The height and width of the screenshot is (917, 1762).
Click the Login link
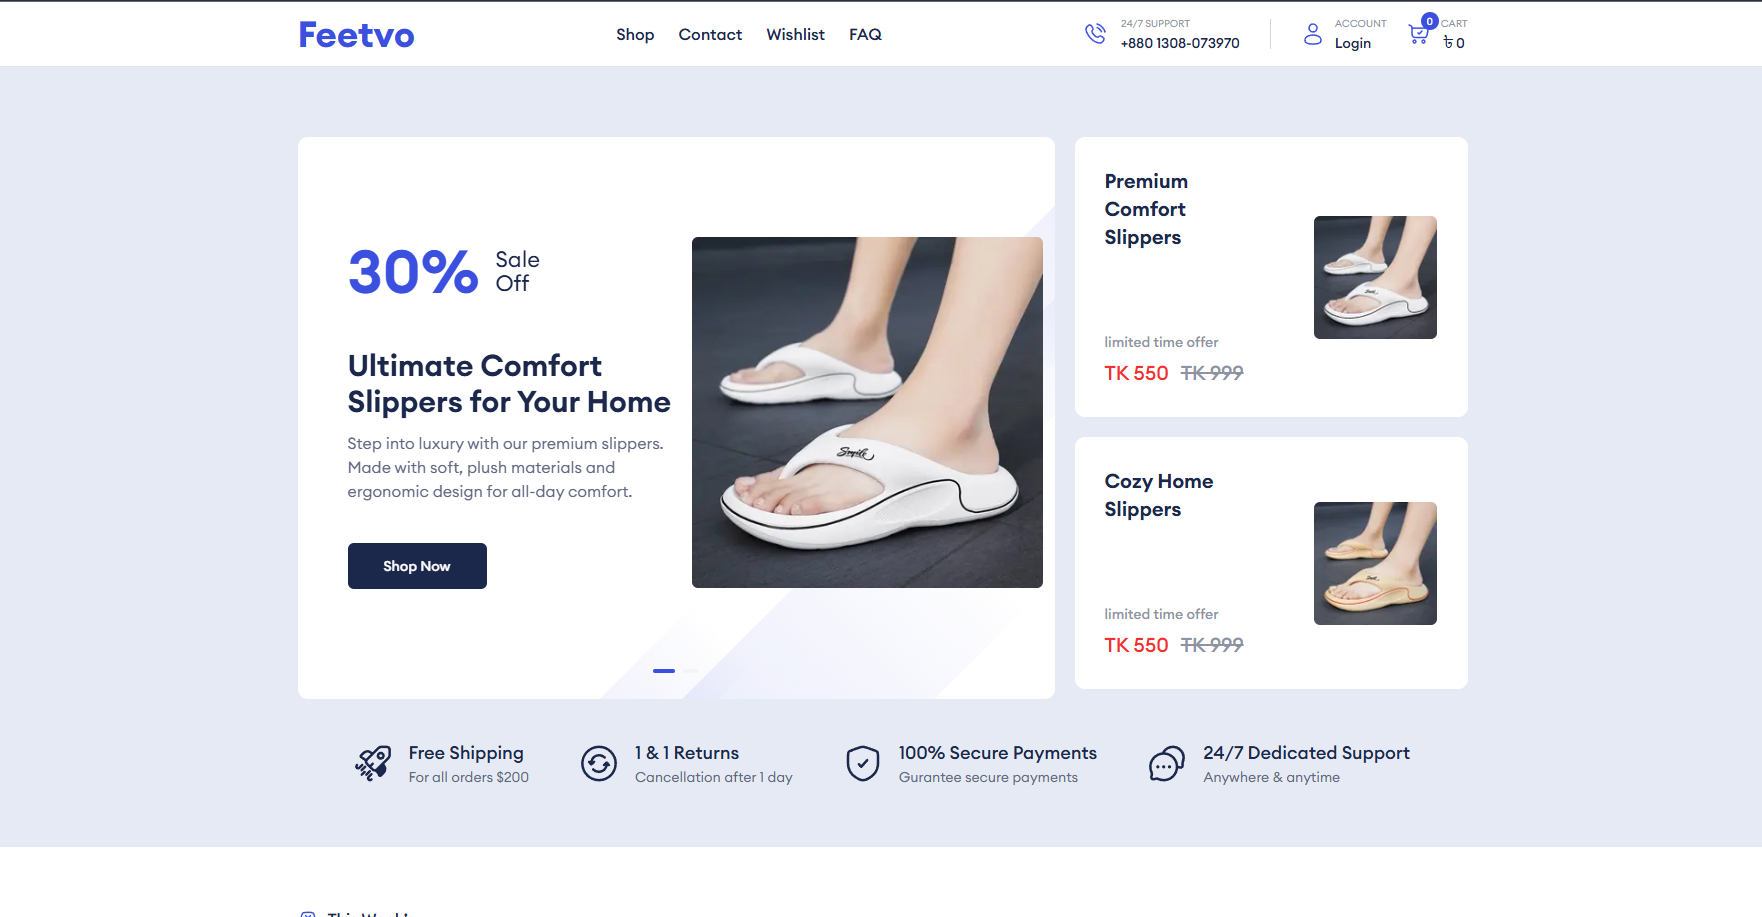tap(1352, 43)
